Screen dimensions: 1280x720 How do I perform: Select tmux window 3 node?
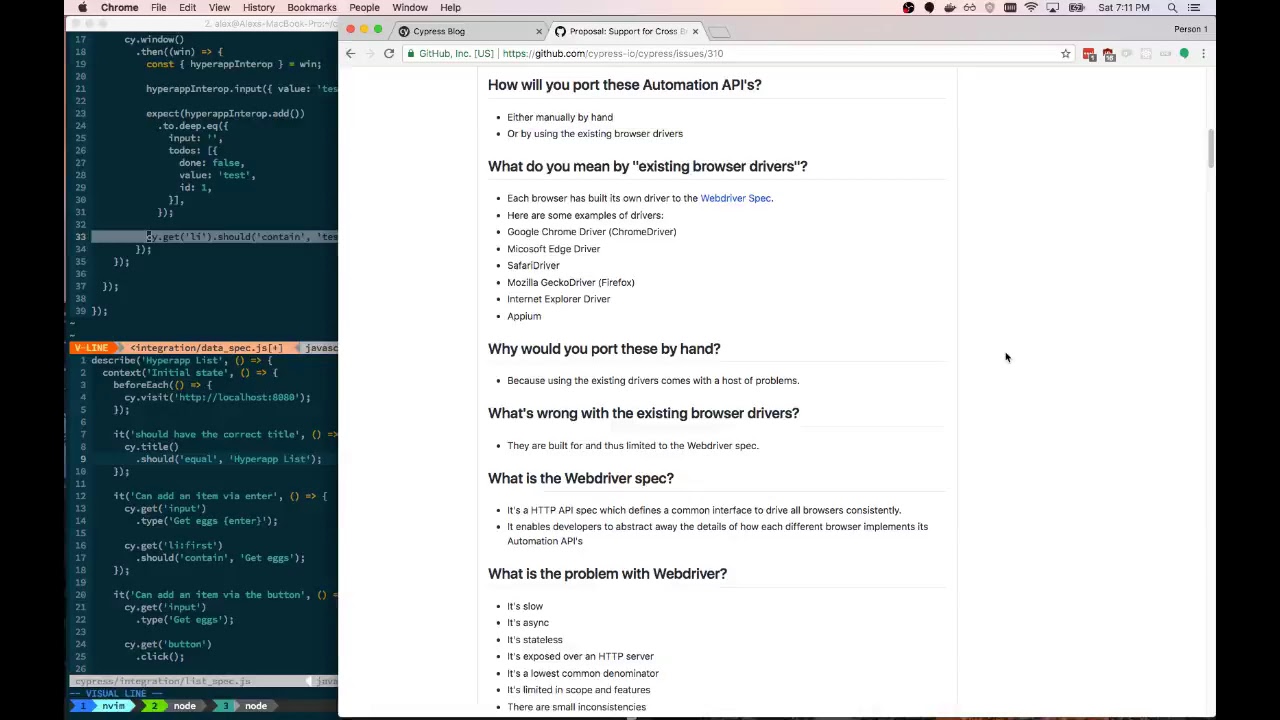pyautogui.click(x=245, y=706)
